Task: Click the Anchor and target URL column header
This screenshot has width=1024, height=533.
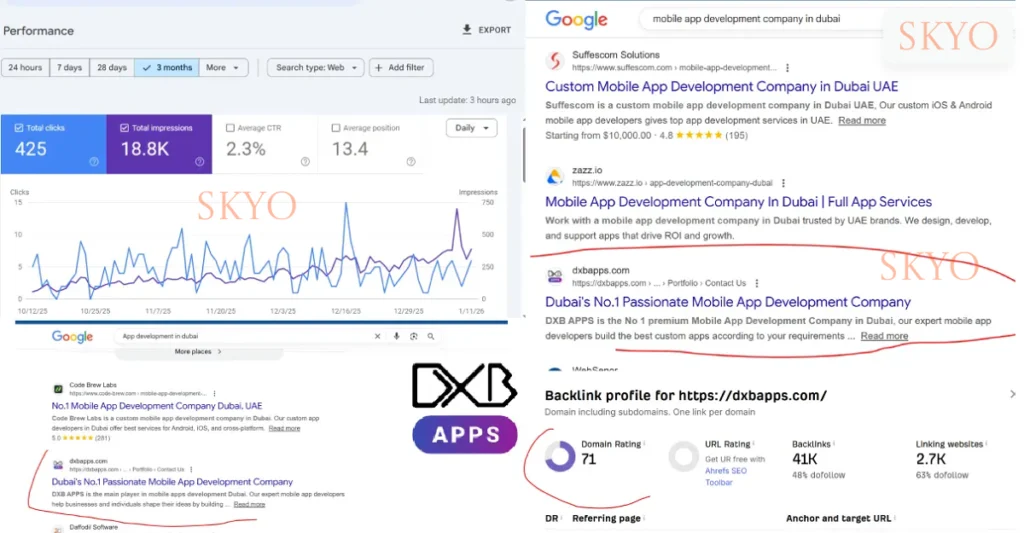Action: [x=839, y=518]
